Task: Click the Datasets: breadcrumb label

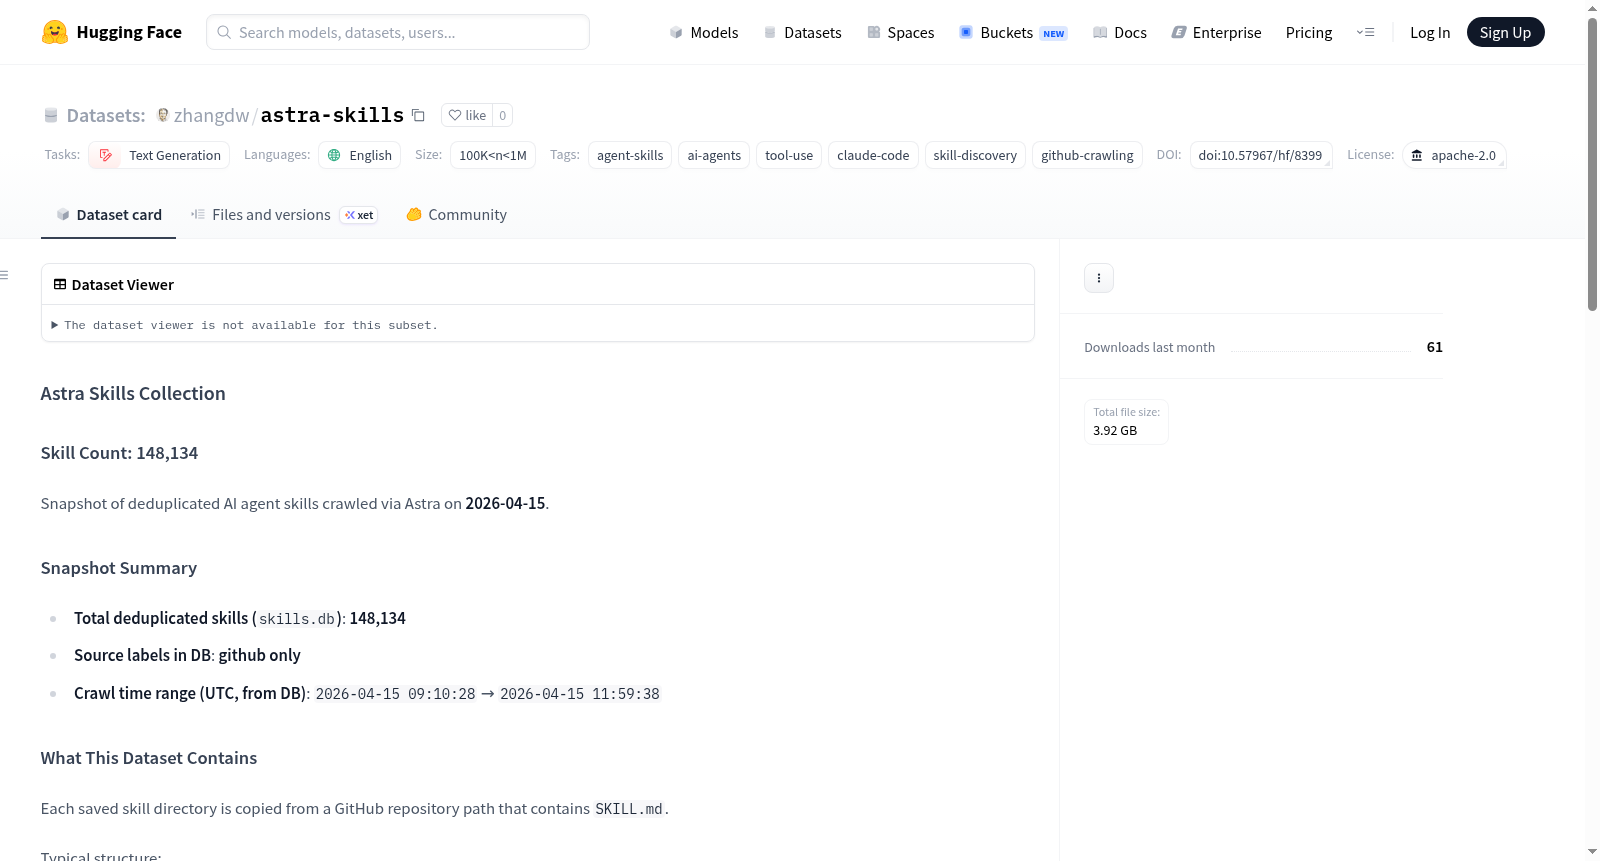Action: 106,115
